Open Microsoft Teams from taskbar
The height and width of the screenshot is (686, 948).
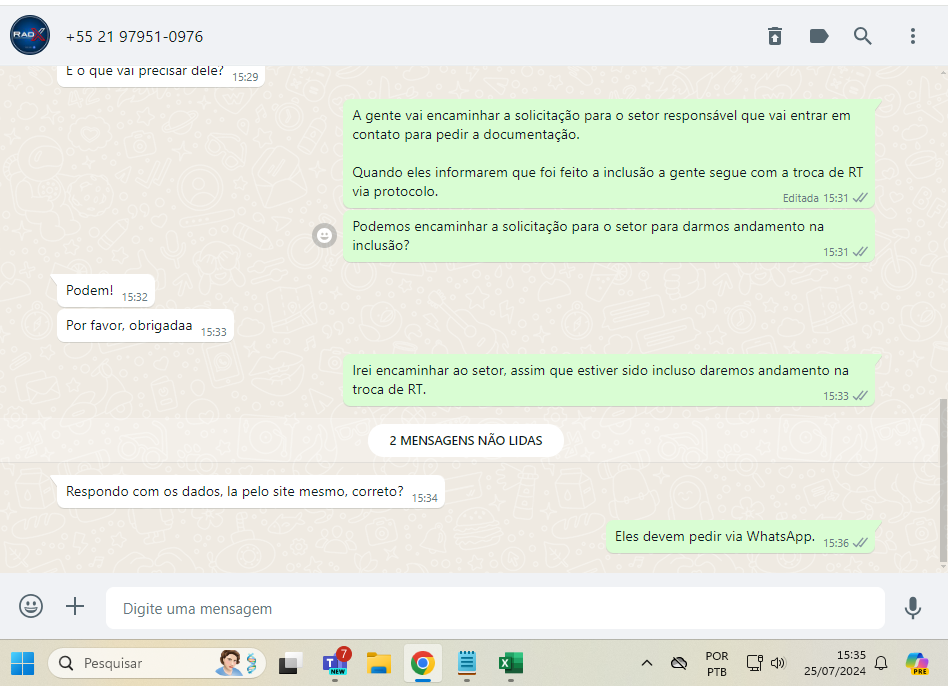[x=335, y=663]
